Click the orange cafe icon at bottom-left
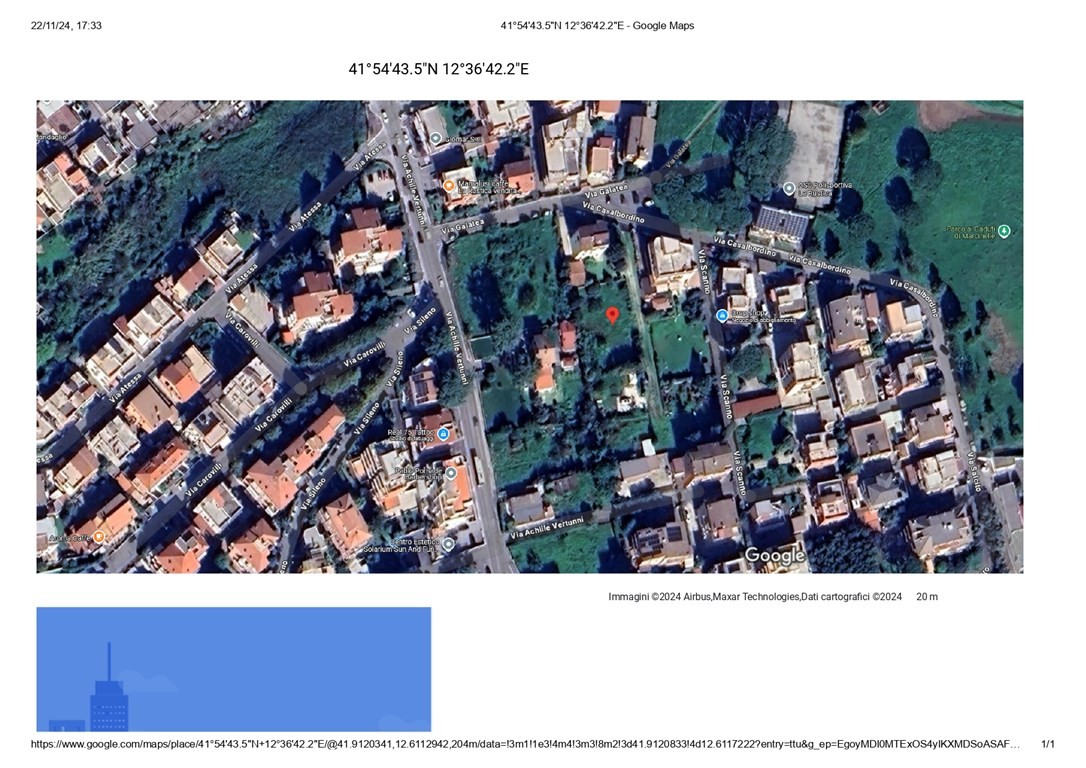This screenshot has width=1086, height=768. tap(99, 538)
